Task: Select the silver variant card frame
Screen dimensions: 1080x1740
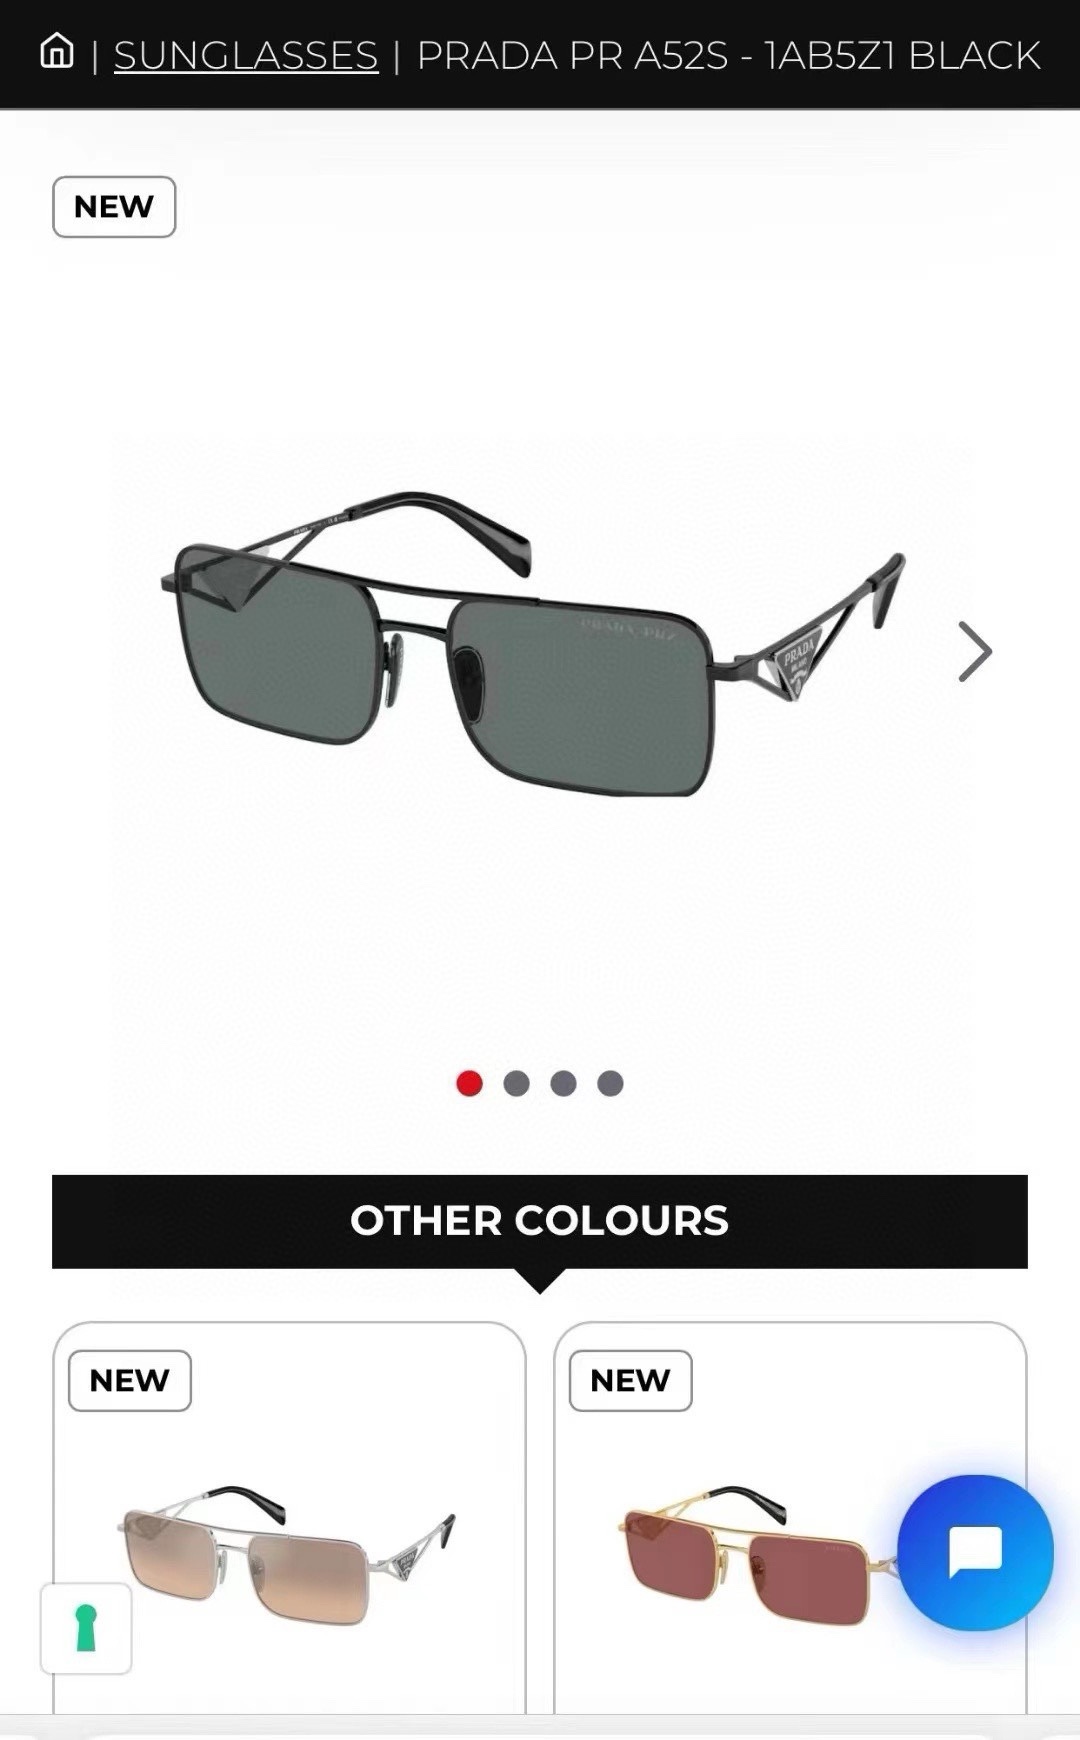Action: pos(289,1518)
